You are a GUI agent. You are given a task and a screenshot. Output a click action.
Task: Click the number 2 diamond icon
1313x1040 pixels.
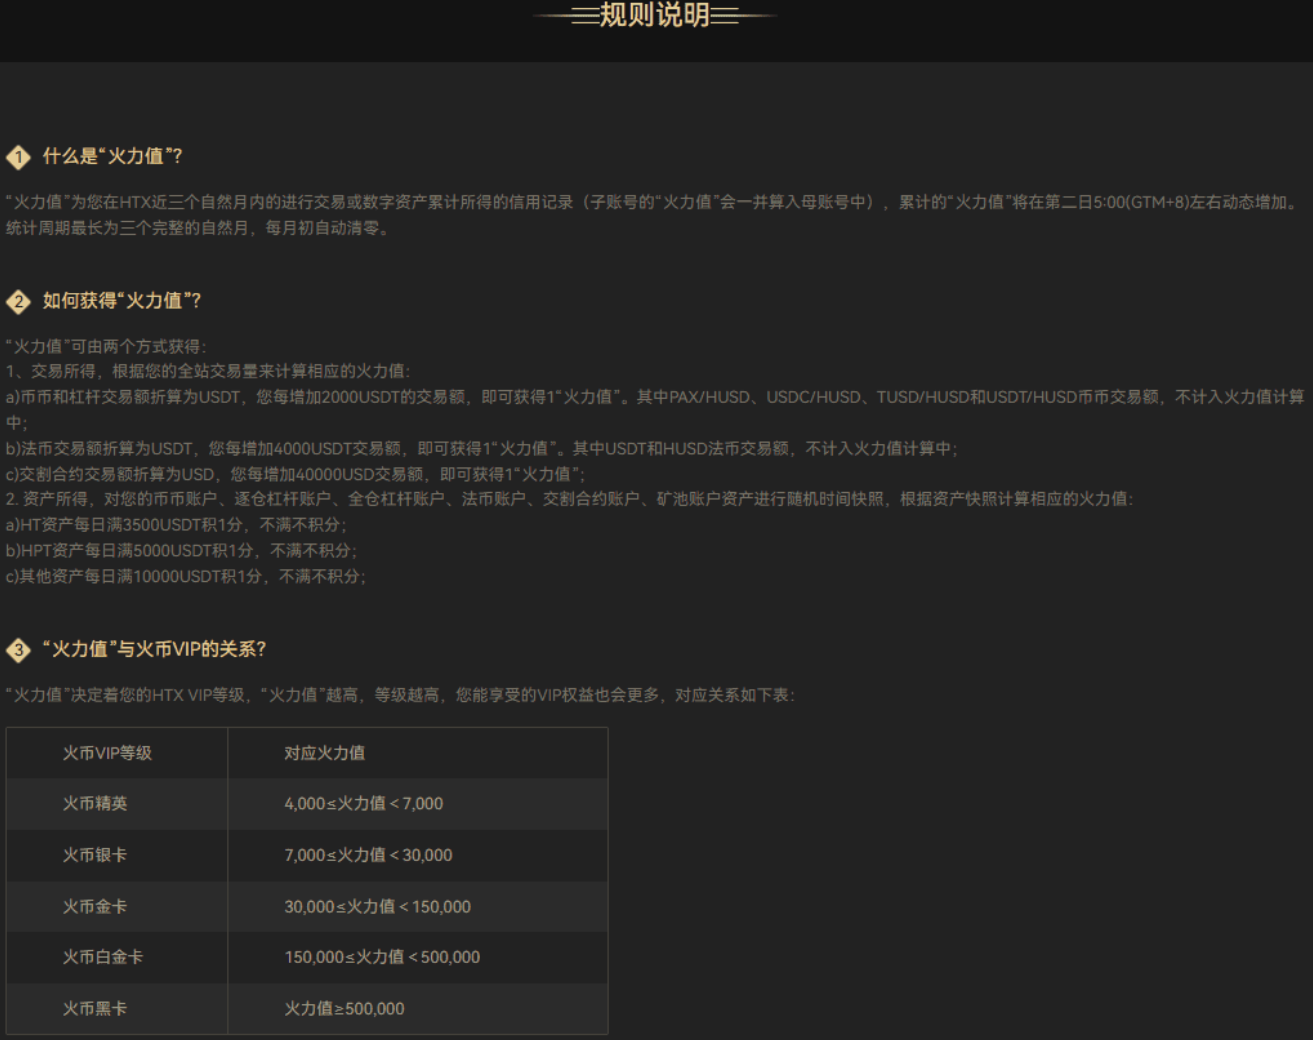pyautogui.click(x=18, y=302)
